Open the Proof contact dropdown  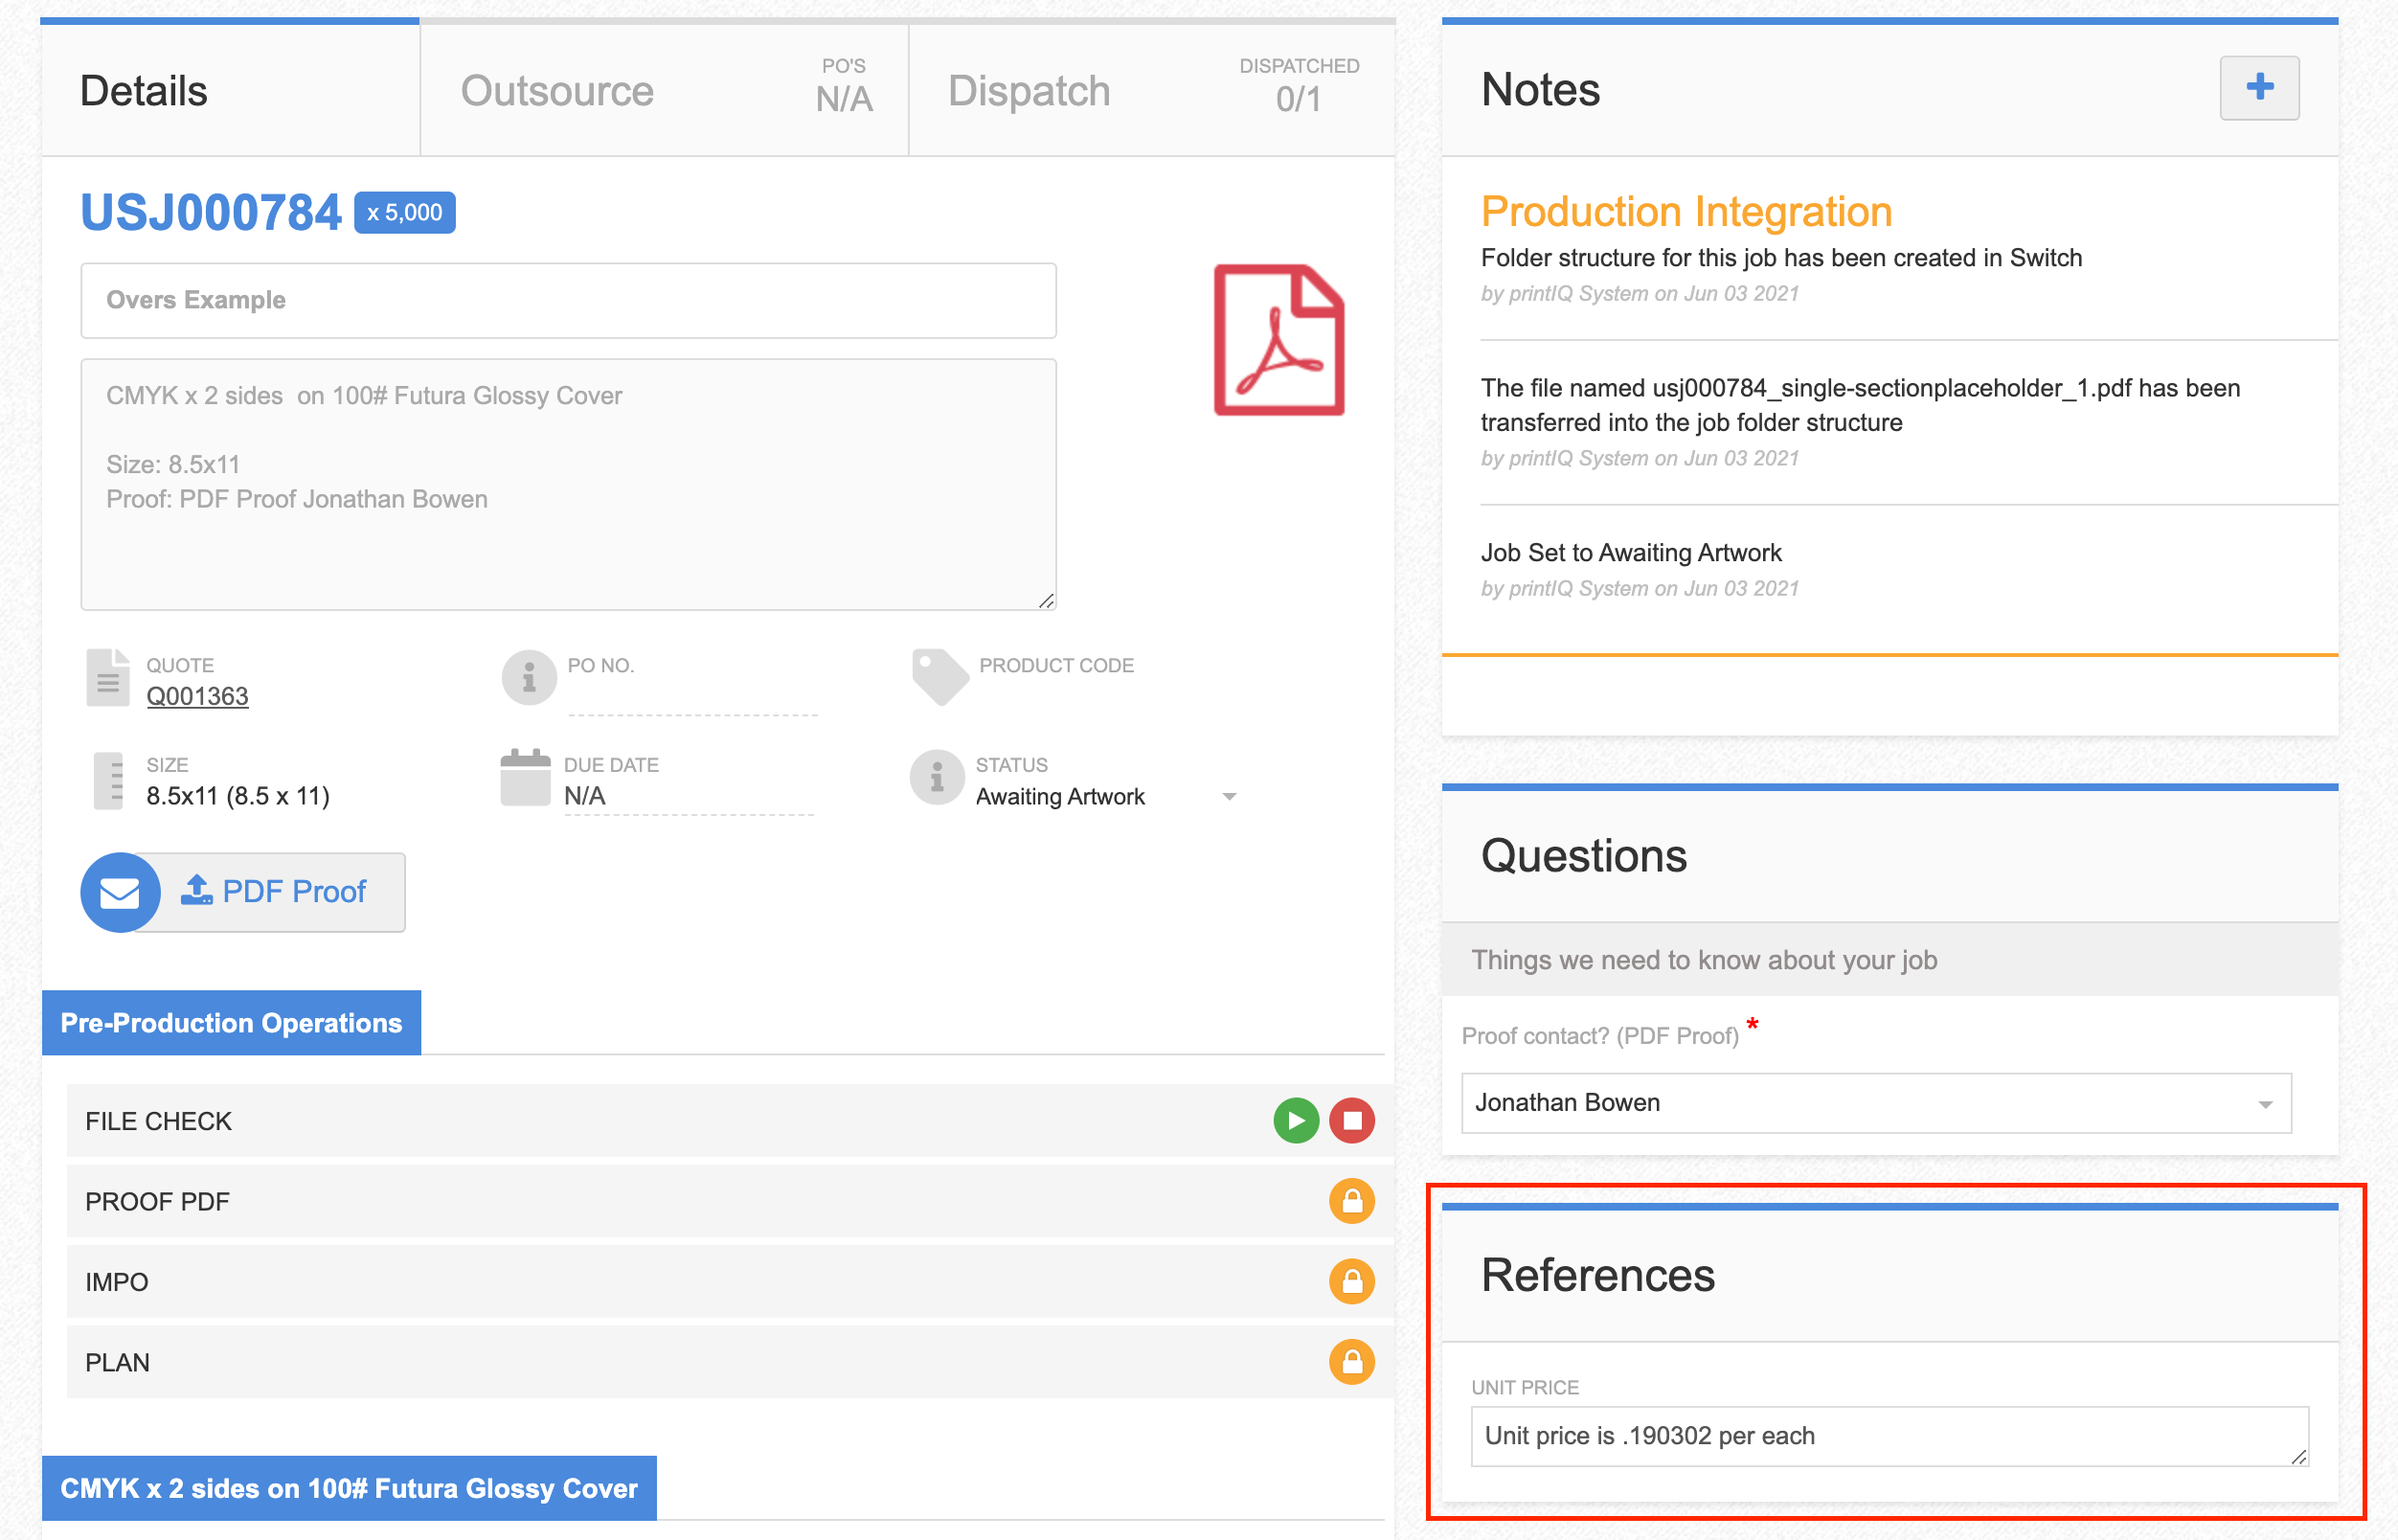pos(1875,1103)
